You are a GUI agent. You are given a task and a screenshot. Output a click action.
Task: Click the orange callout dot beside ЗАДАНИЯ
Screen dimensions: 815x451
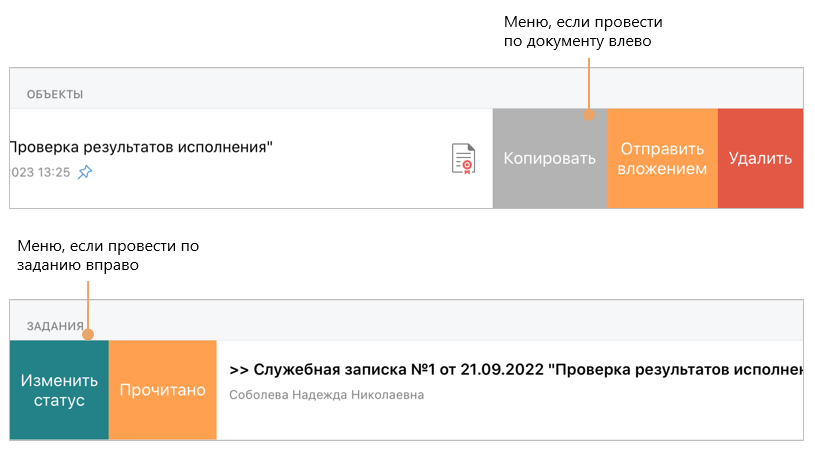(90, 334)
